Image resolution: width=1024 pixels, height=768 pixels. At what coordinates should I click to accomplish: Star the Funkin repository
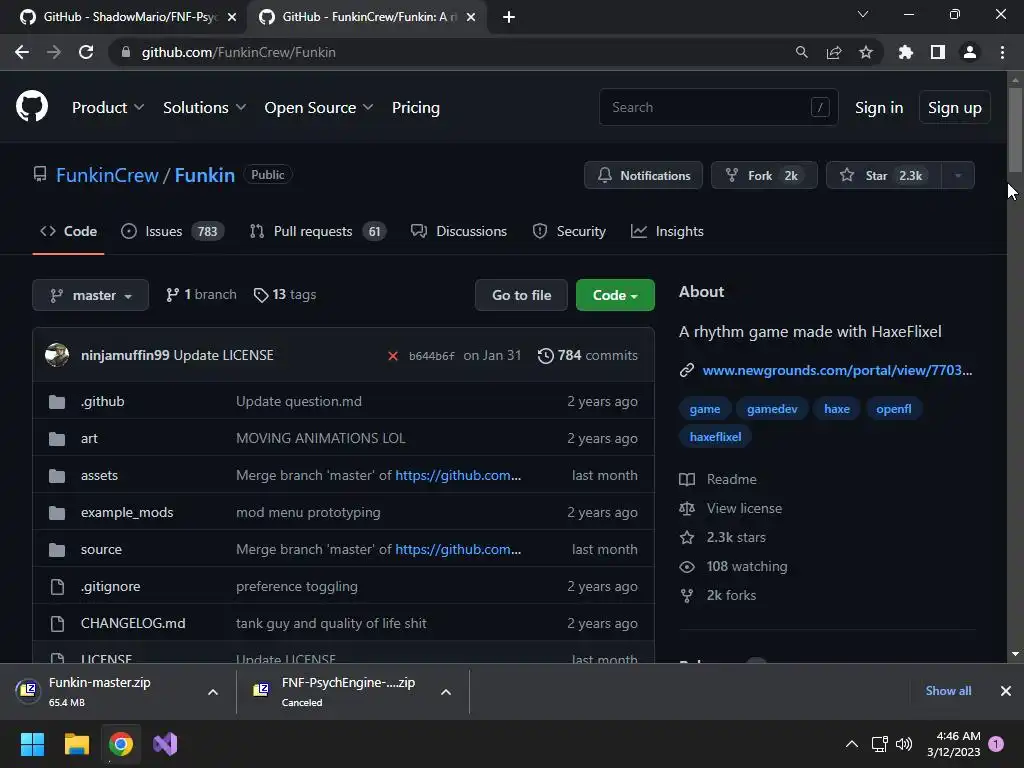[x=884, y=175]
